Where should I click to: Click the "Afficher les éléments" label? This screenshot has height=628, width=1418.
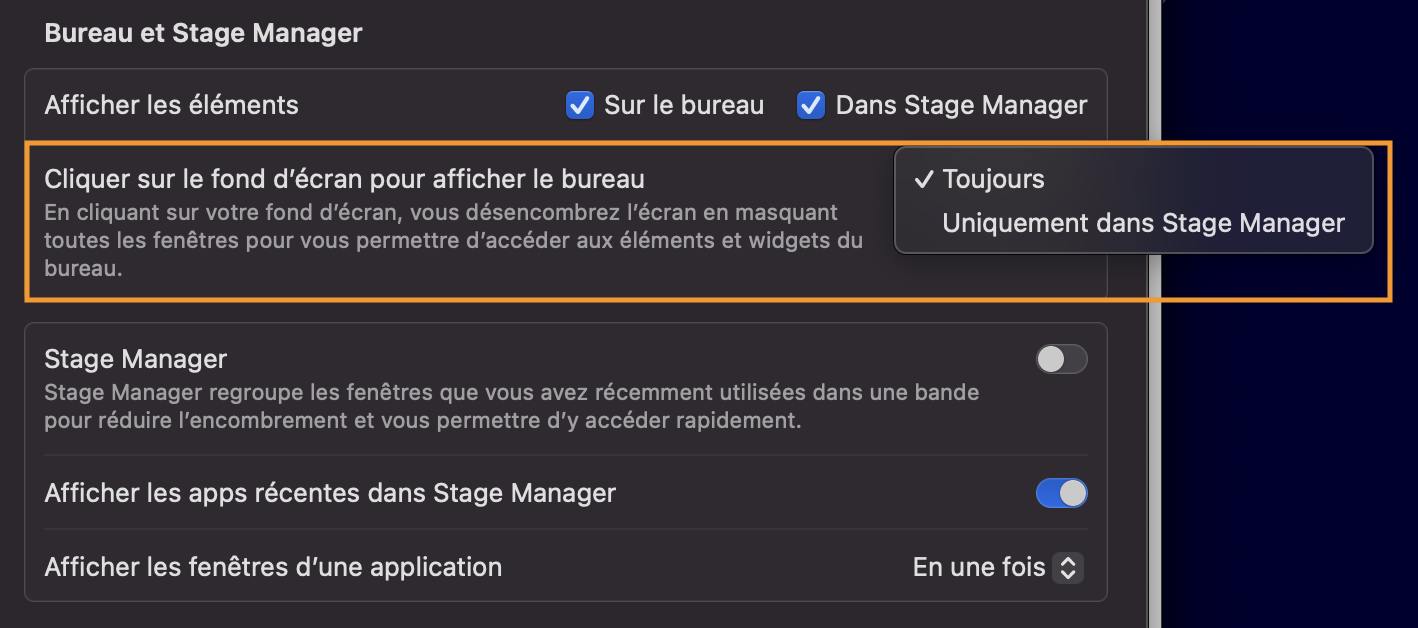tap(171, 105)
